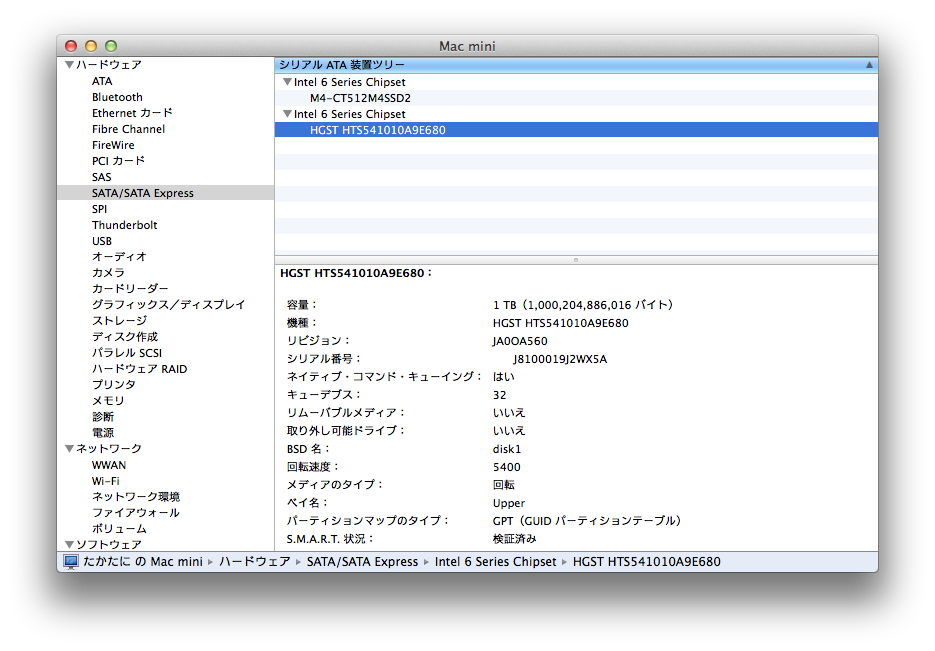Click the bay name value Upper
The image size is (935, 651).
(509, 503)
